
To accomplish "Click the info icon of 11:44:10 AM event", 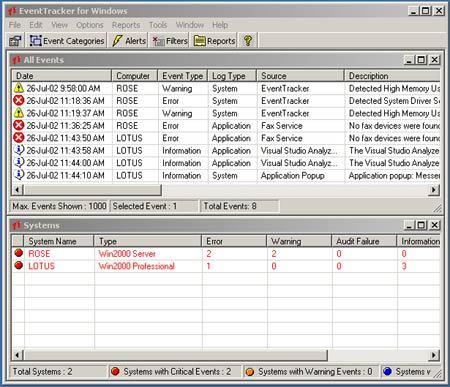I will [19, 175].
